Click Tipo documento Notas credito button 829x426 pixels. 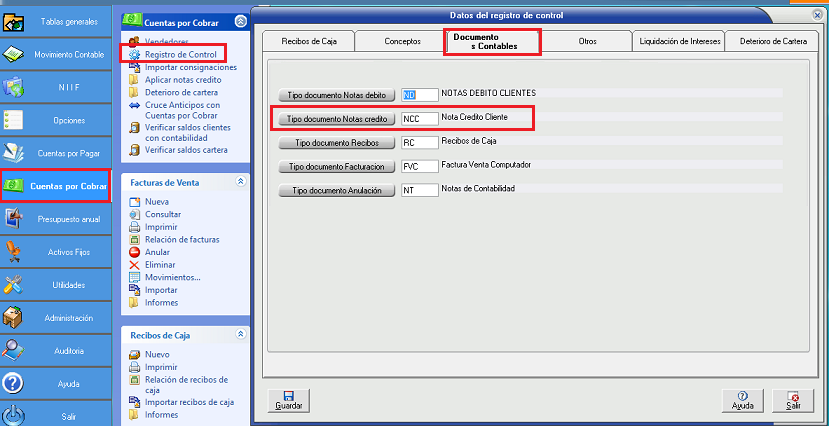[x=335, y=118]
